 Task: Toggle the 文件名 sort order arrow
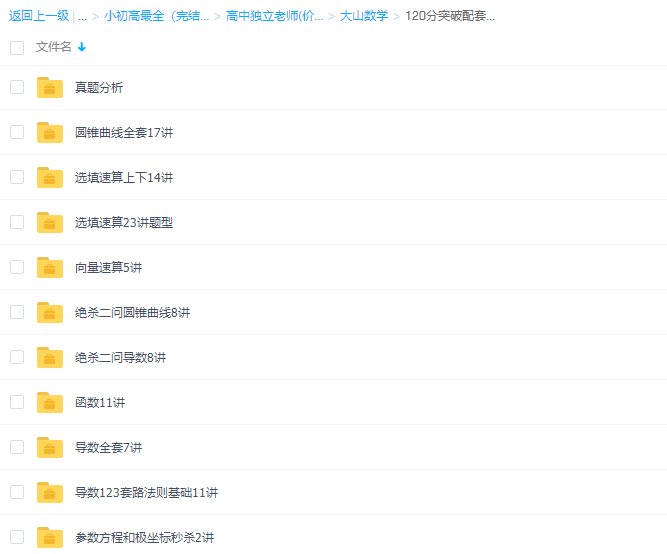tap(82, 47)
